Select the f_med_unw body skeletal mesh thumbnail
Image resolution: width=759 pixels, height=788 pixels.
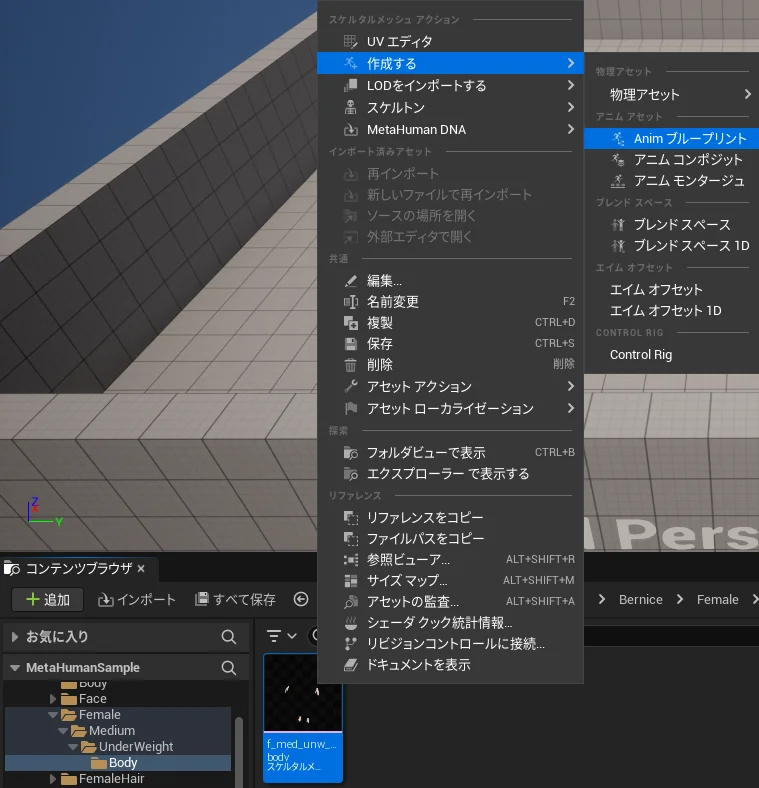[x=303, y=718]
